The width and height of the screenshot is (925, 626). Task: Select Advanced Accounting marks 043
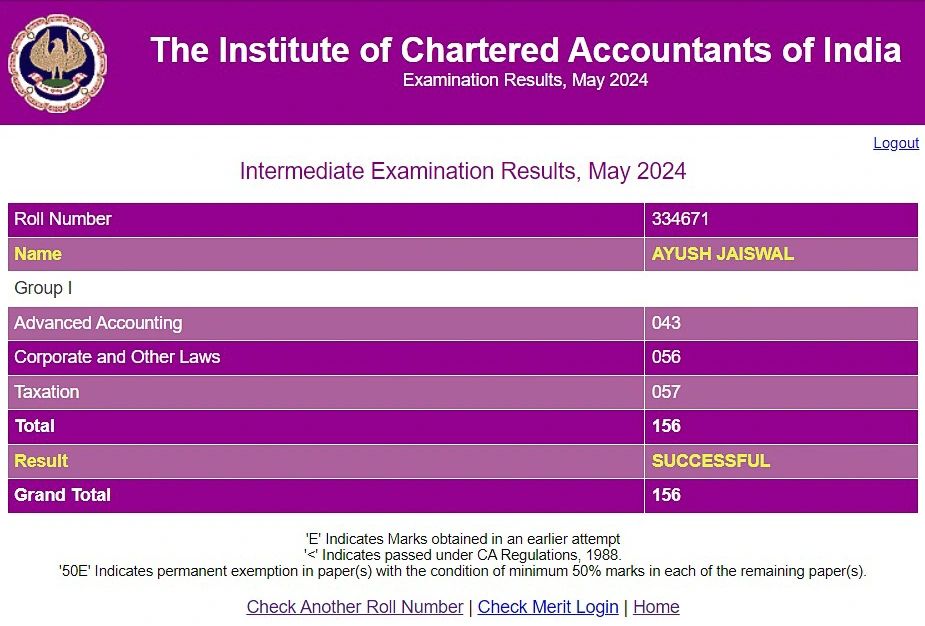coord(666,323)
